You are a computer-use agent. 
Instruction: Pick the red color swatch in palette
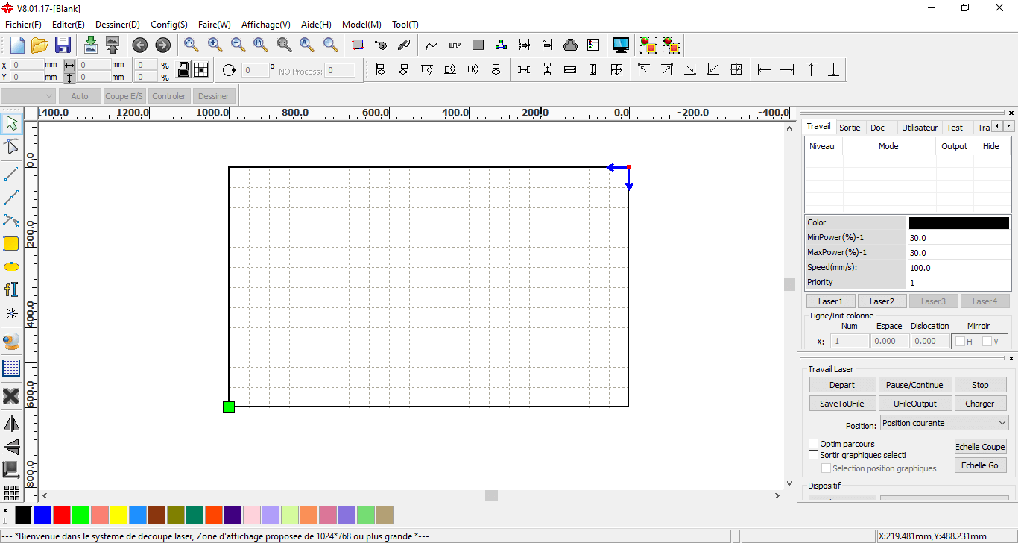(61, 515)
